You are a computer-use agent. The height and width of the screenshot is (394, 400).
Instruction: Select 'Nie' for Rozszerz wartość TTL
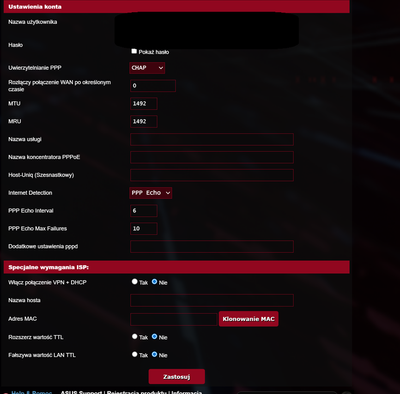pyautogui.click(x=154, y=337)
